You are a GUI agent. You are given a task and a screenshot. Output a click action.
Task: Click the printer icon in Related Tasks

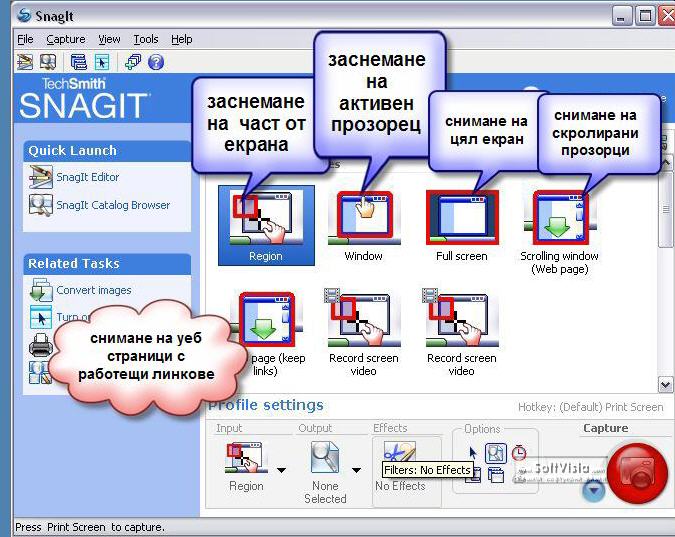(40, 345)
